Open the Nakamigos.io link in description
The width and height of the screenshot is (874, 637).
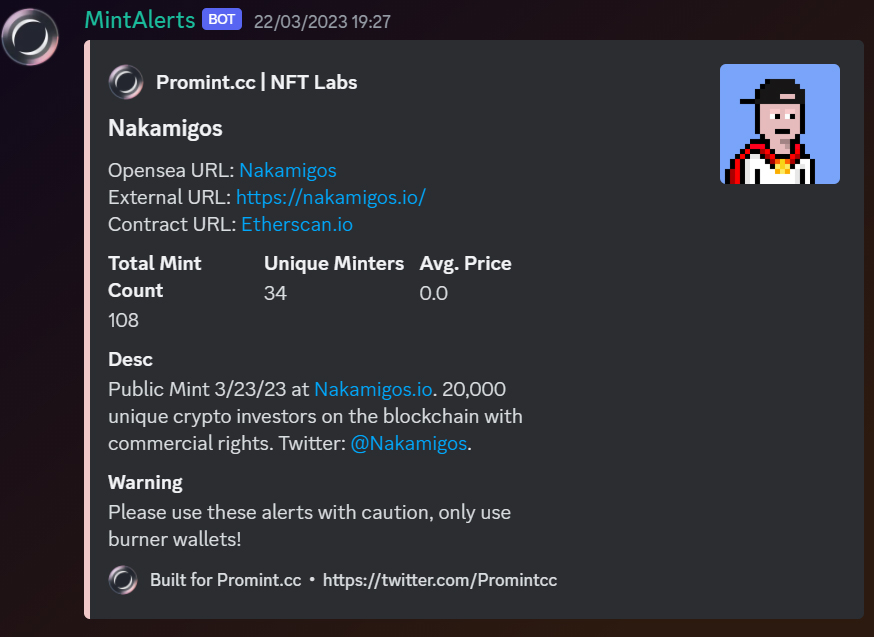373,389
